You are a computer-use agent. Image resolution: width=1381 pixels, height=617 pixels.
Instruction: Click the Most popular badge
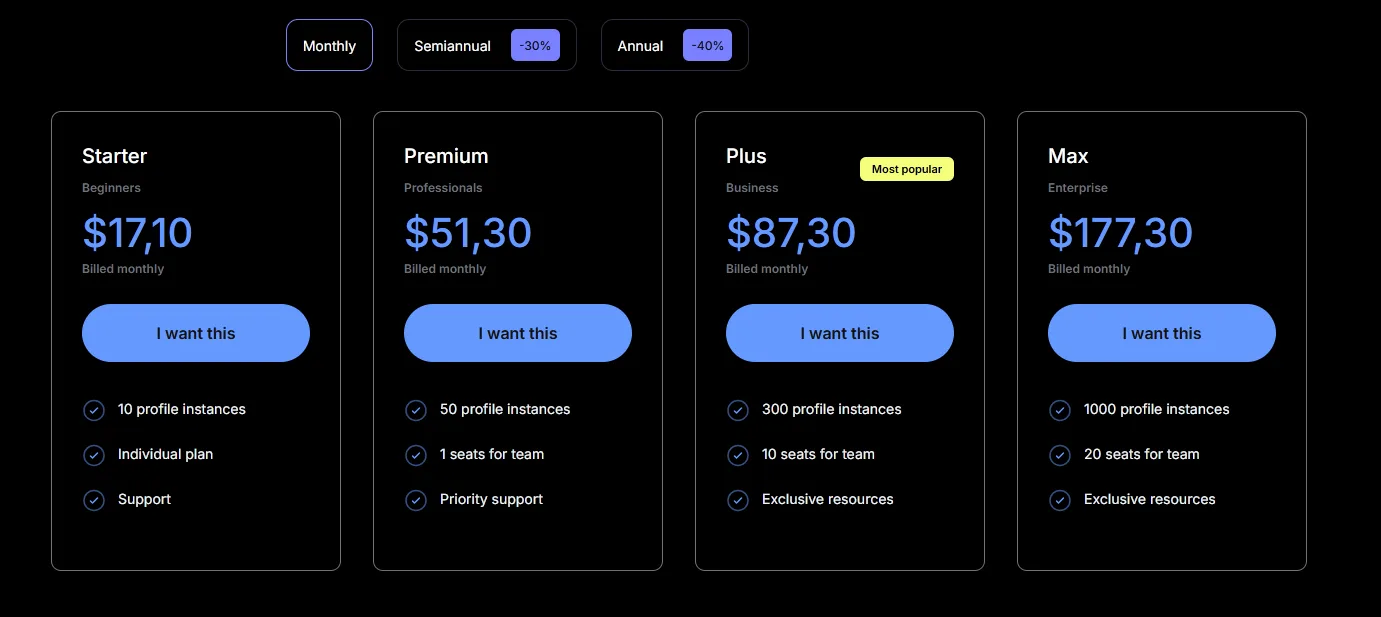(907, 169)
